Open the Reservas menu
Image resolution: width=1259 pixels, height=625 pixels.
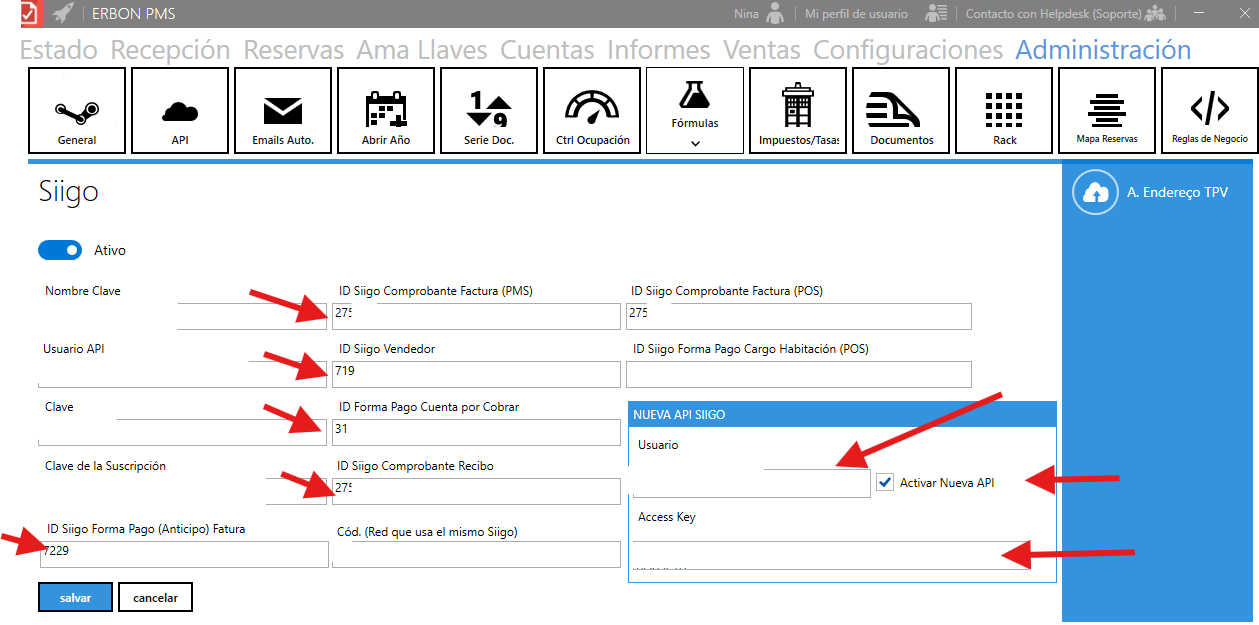(294, 50)
